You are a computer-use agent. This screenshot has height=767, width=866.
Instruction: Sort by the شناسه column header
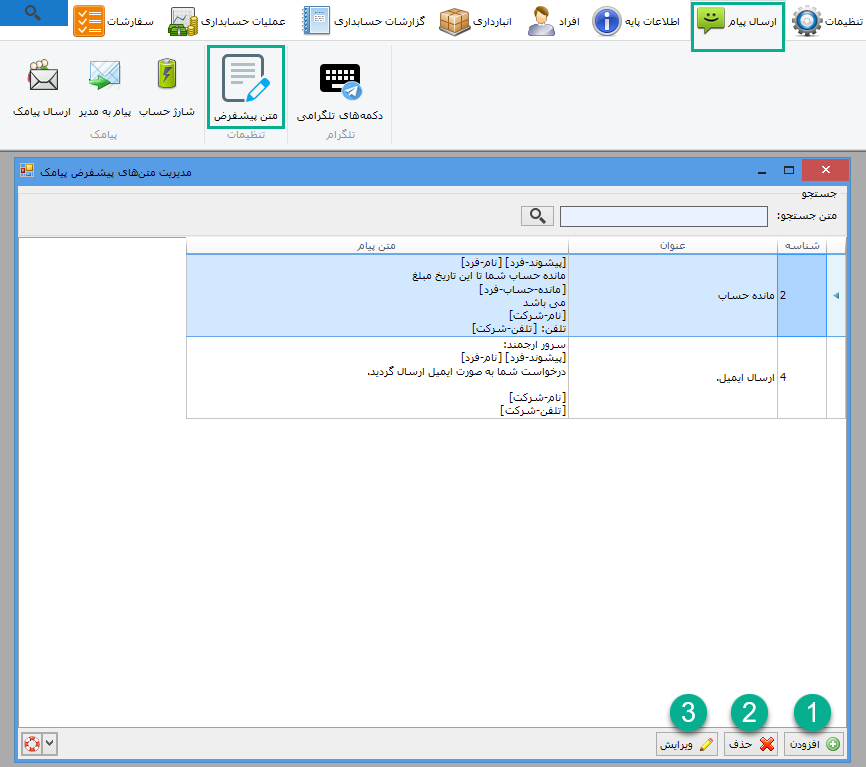pyautogui.click(x=801, y=246)
